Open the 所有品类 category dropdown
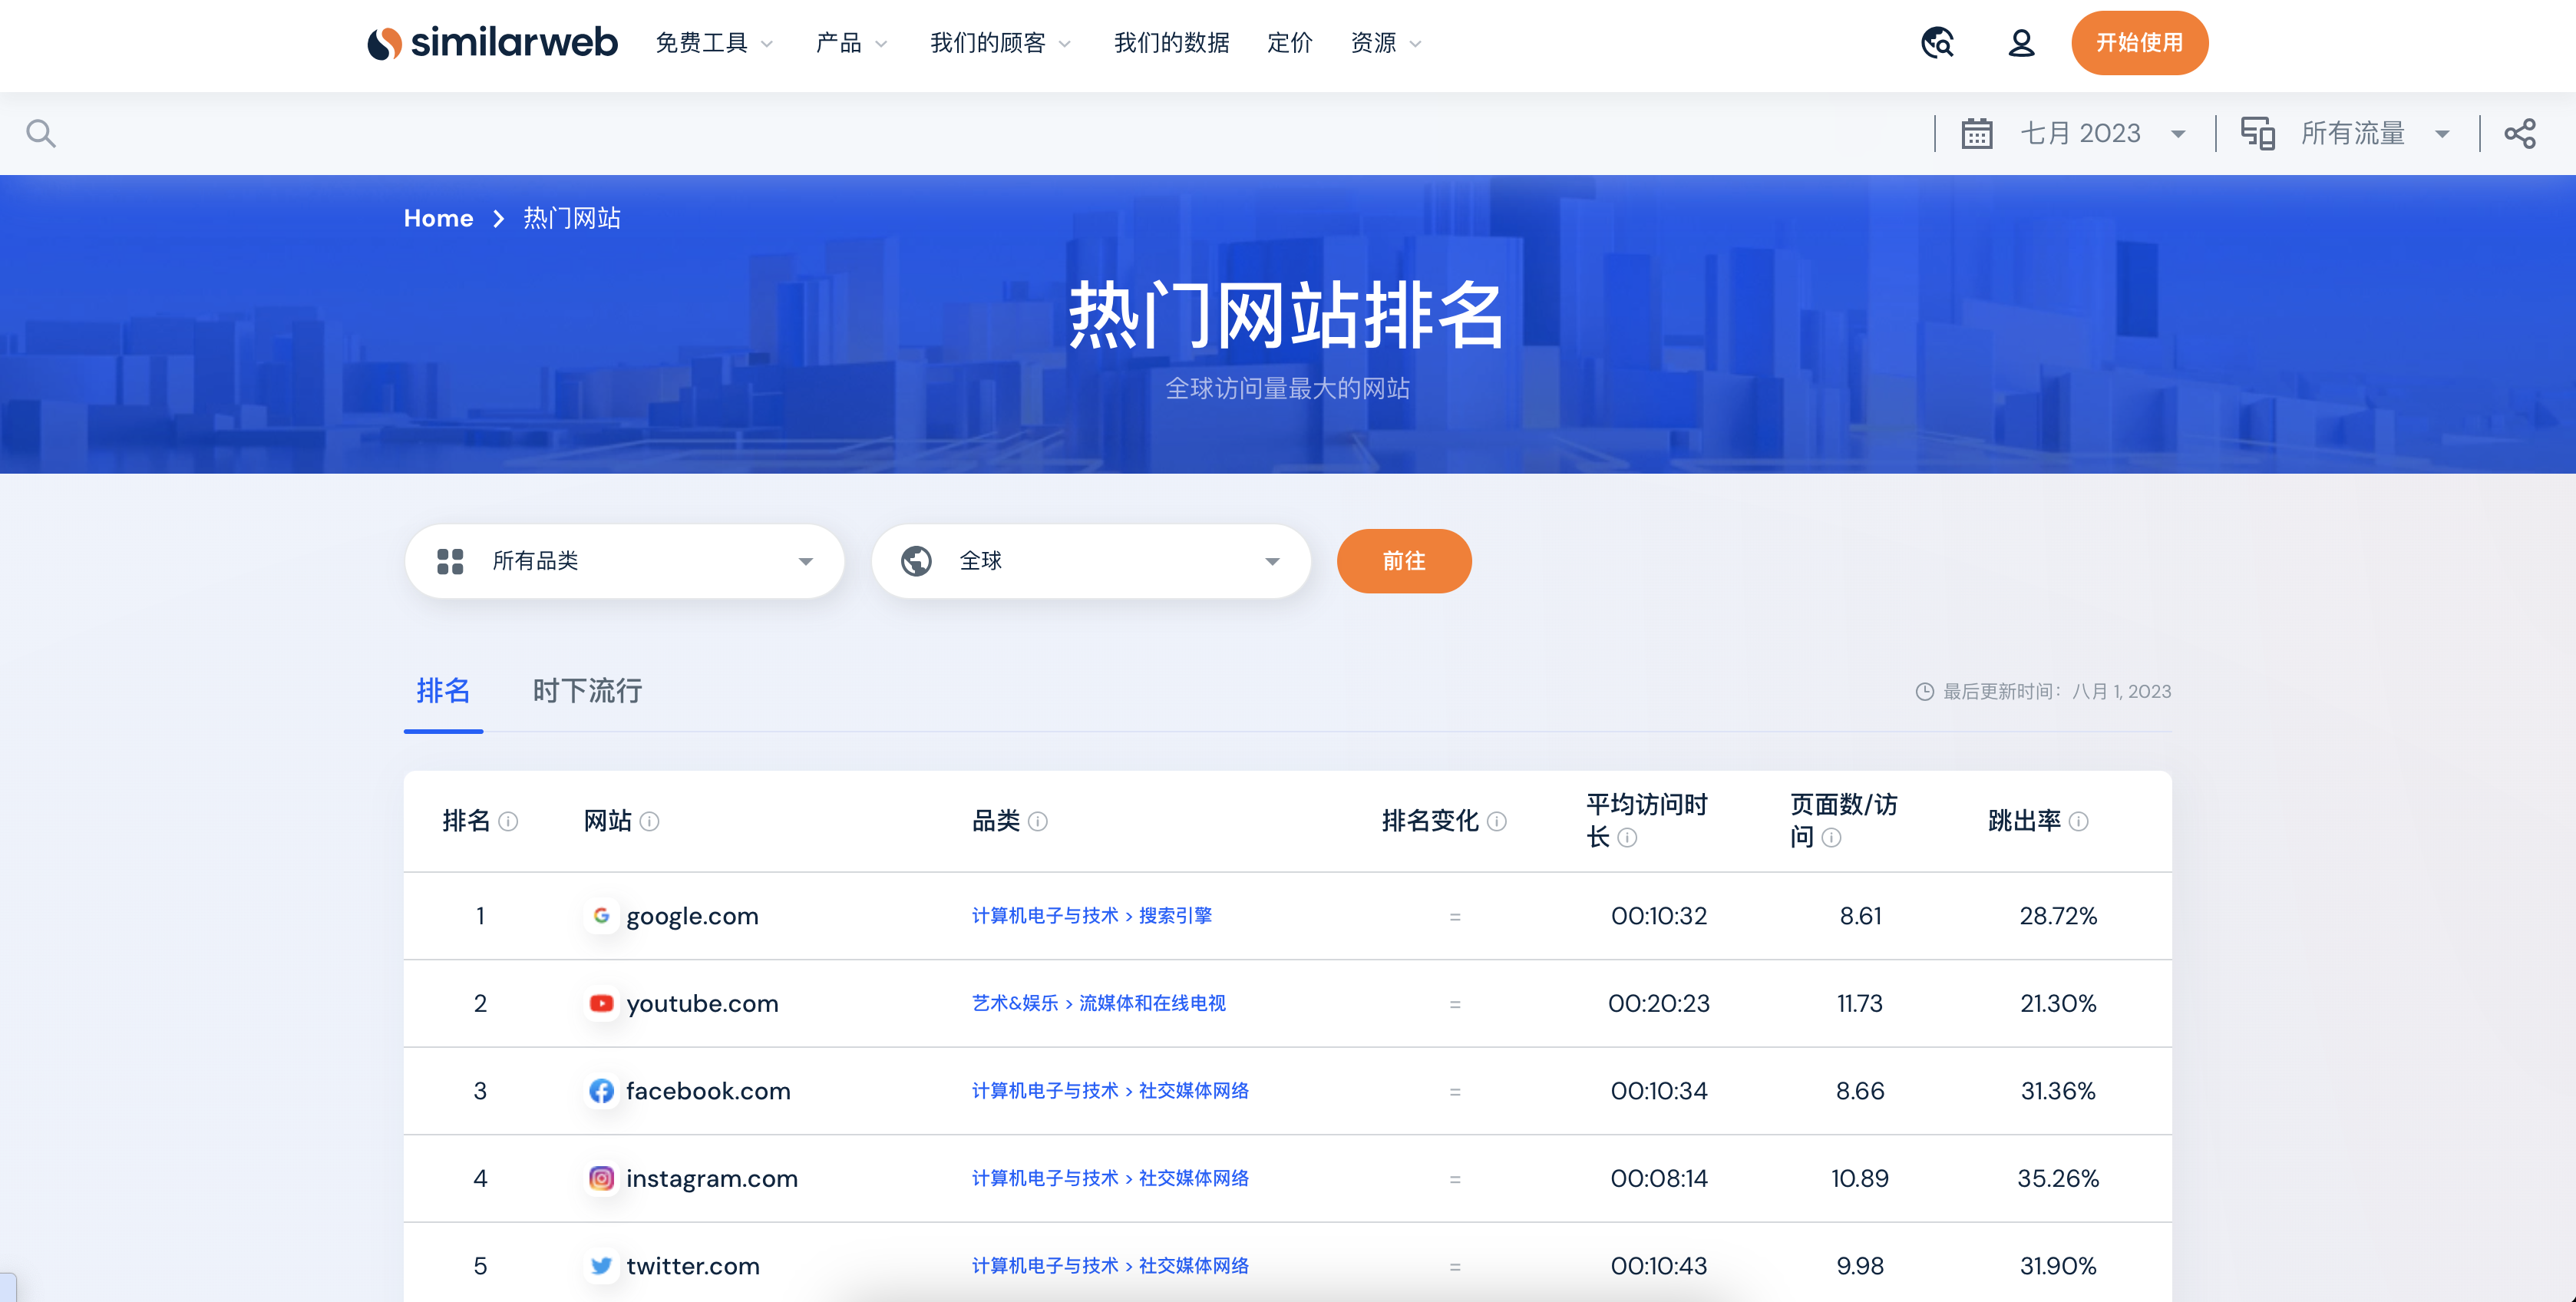 pos(624,561)
